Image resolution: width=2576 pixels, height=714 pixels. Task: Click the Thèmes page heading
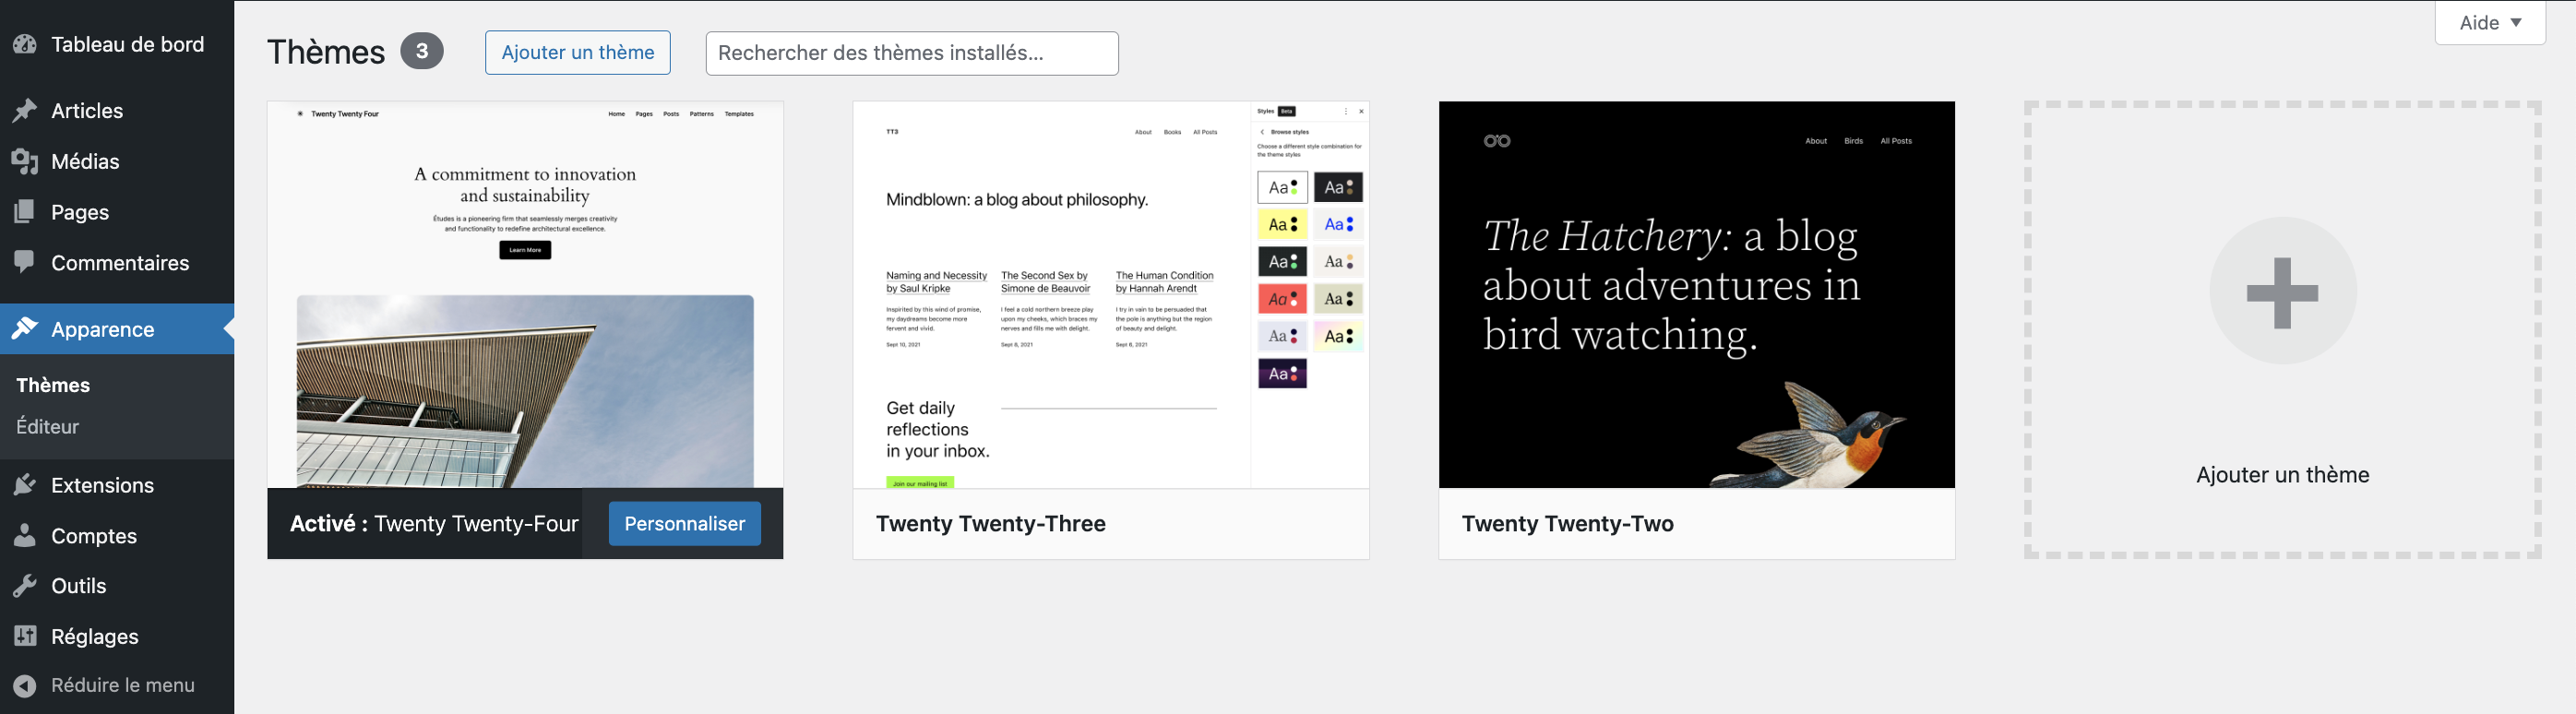[326, 52]
